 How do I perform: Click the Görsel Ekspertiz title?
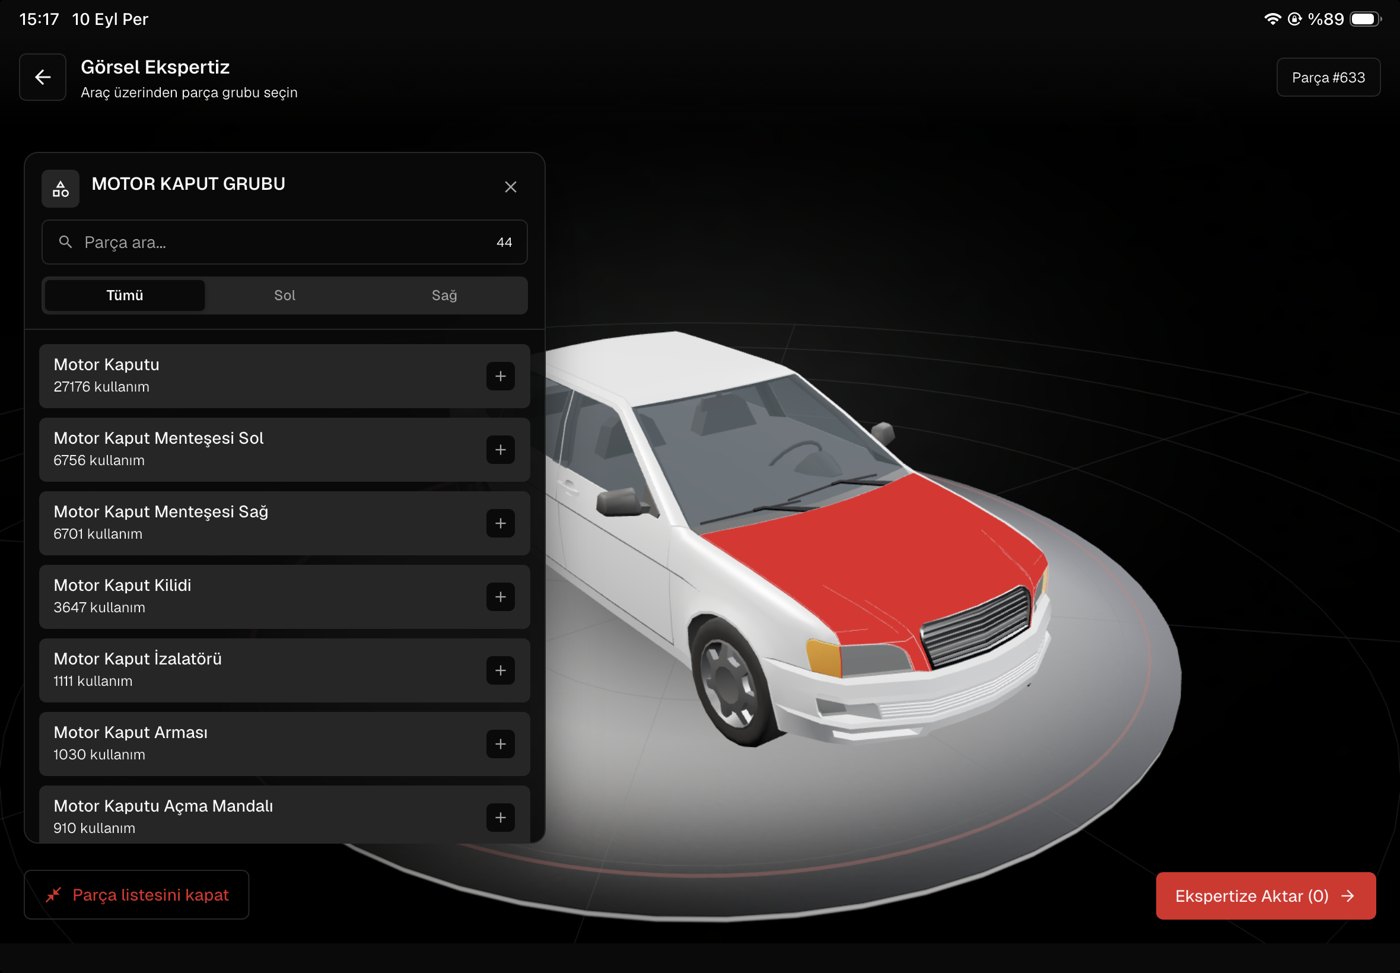point(155,67)
